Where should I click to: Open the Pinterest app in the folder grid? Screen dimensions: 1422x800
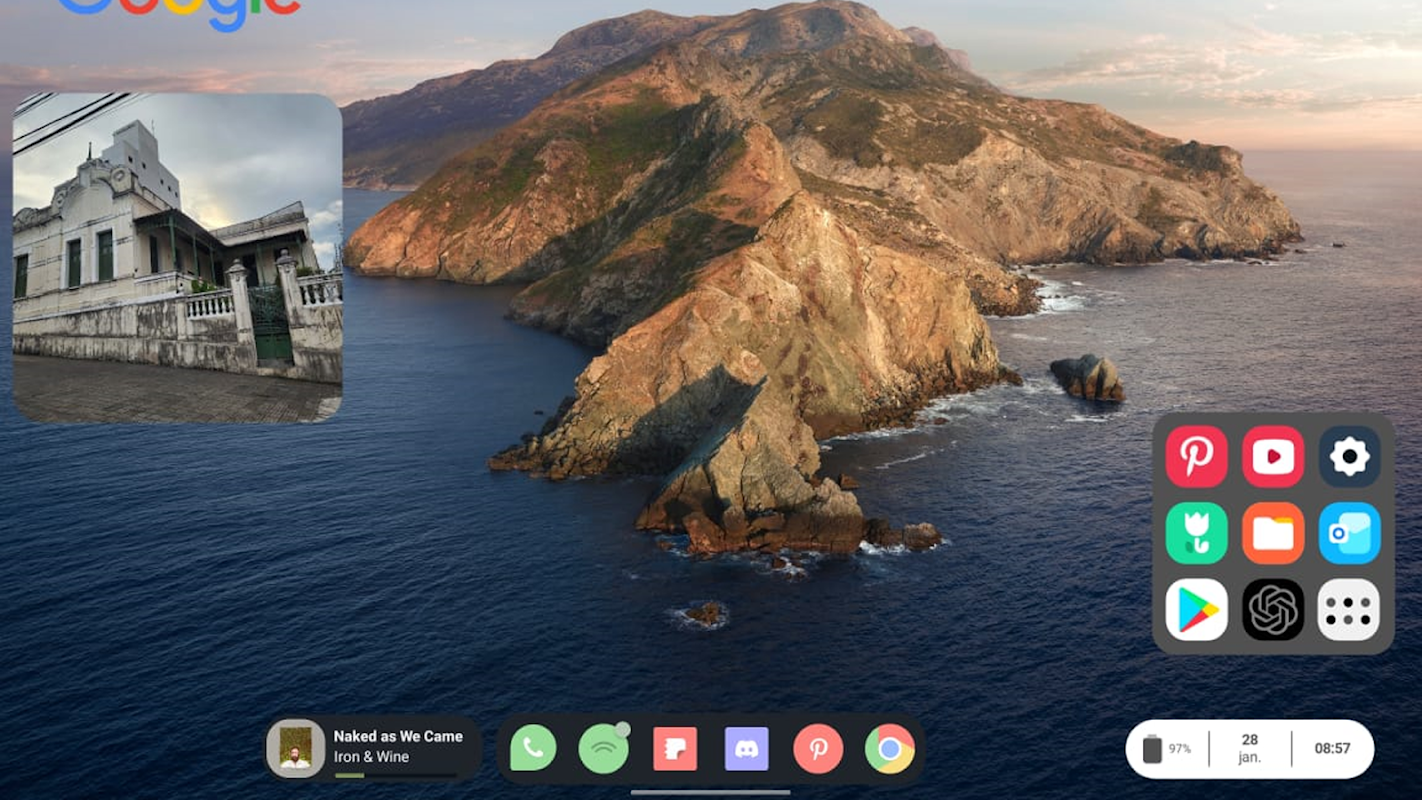tap(1196, 457)
